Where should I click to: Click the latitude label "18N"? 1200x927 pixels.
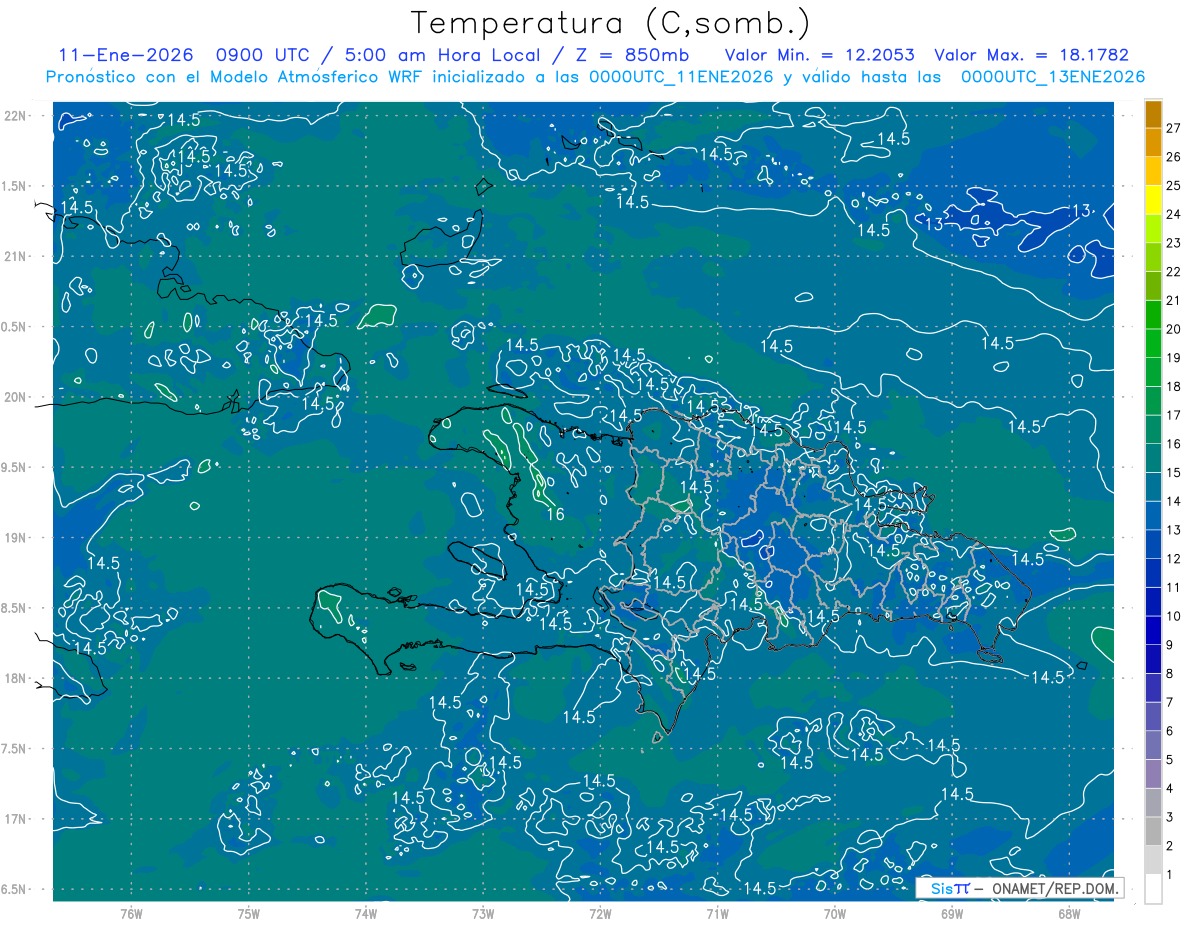pos(16,679)
